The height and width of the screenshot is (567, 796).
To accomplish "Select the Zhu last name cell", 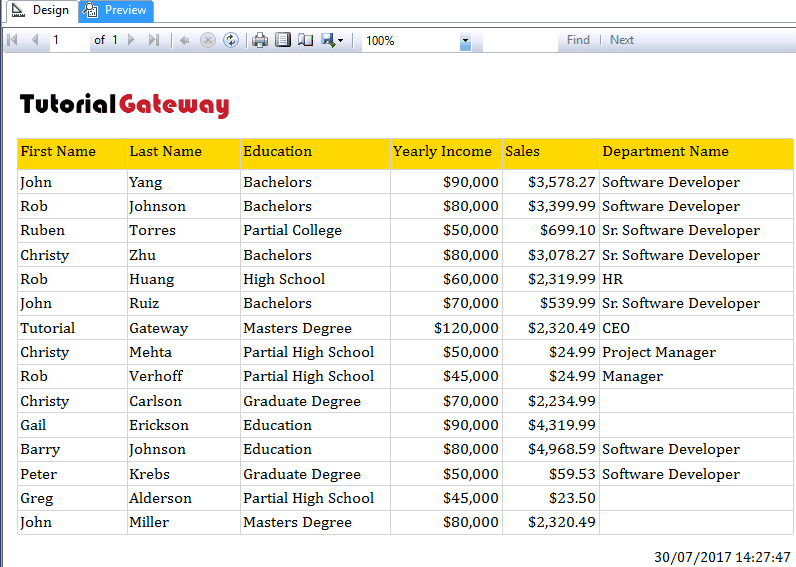I will 183,255.
